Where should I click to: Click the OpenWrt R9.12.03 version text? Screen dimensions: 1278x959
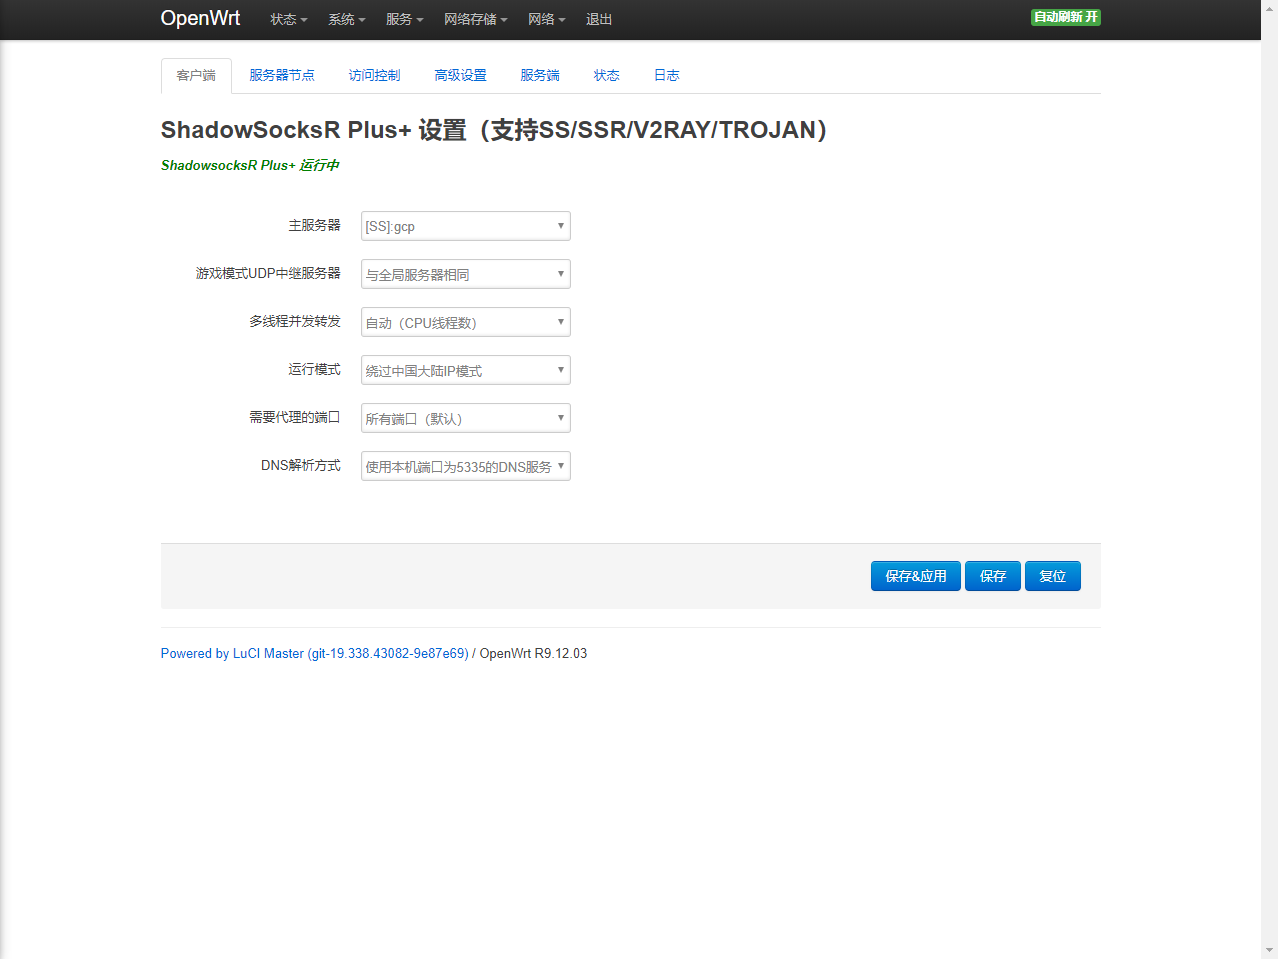click(533, 653)
